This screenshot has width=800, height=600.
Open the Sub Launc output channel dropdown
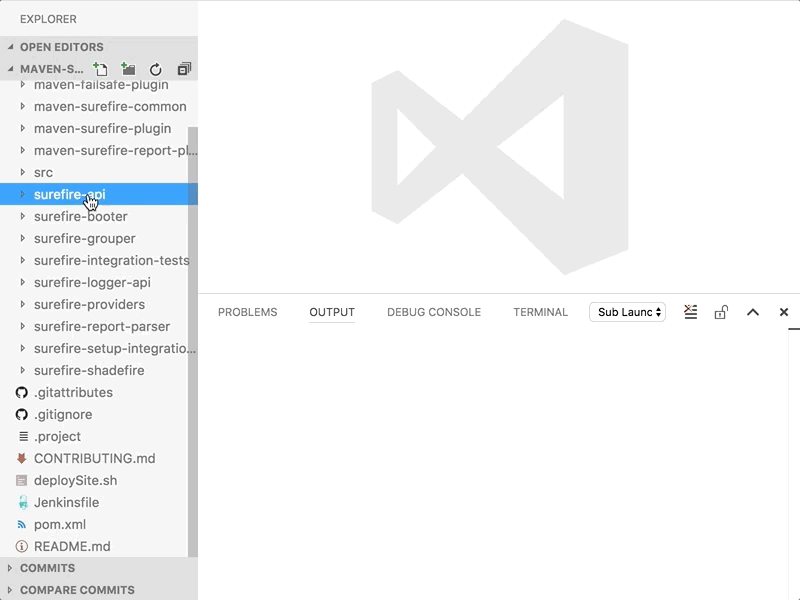628,312
